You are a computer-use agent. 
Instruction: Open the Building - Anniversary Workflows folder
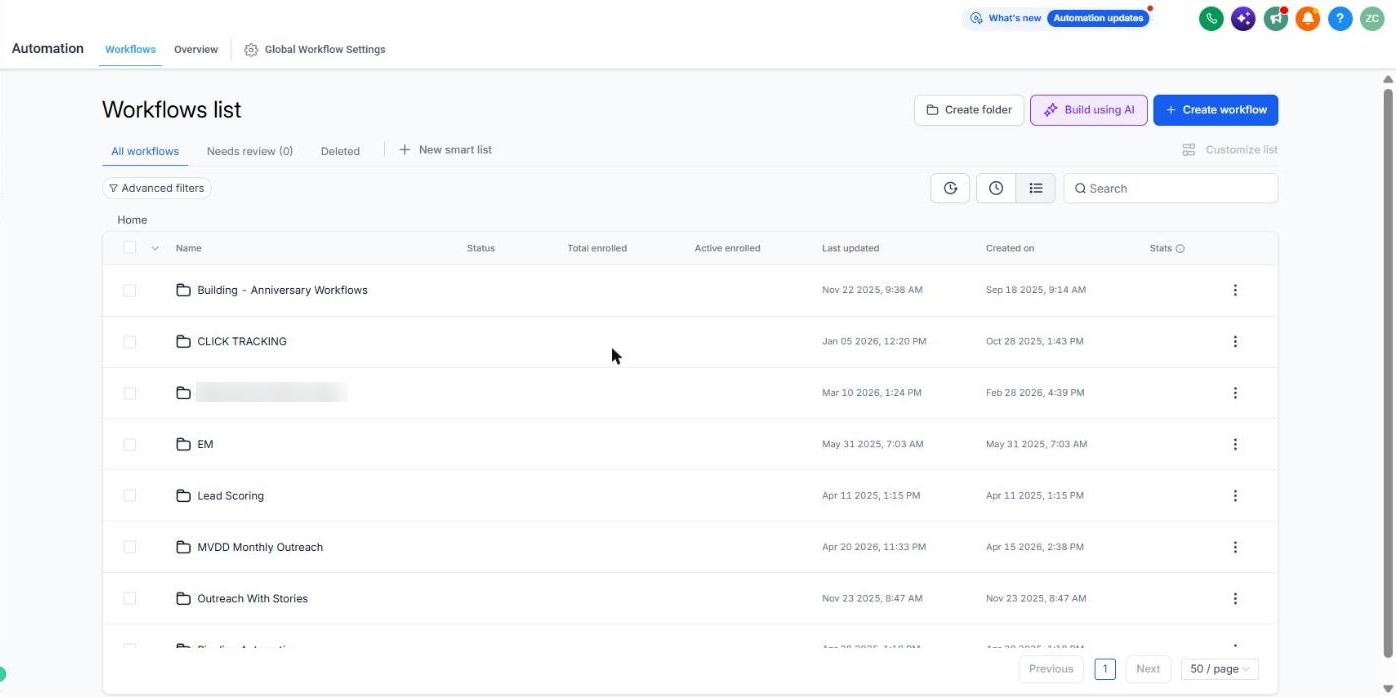coord(282,290)
